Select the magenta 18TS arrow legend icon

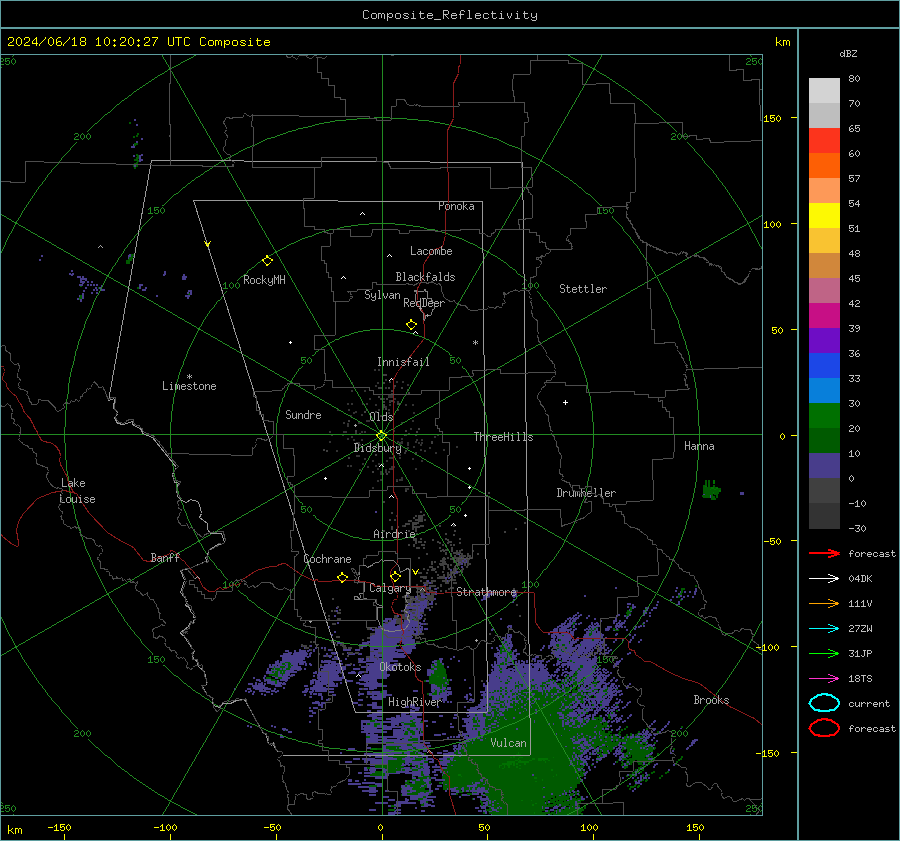pos(824,679)
